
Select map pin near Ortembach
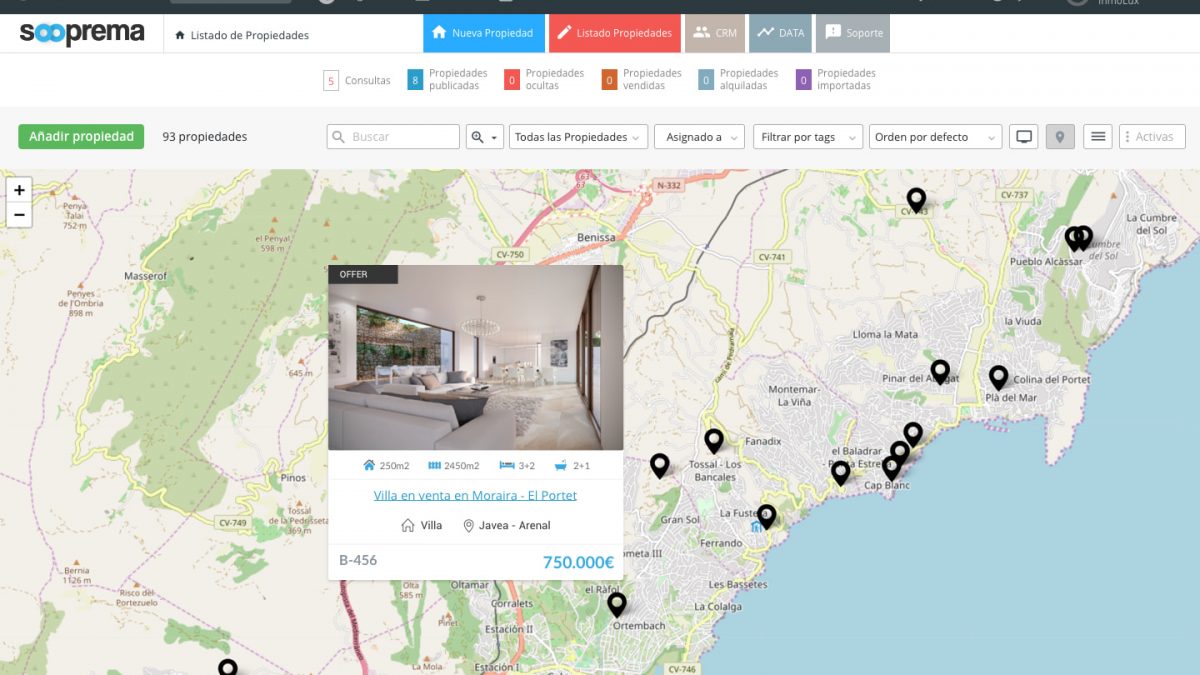pyautogui.click(x=617, y=604)
